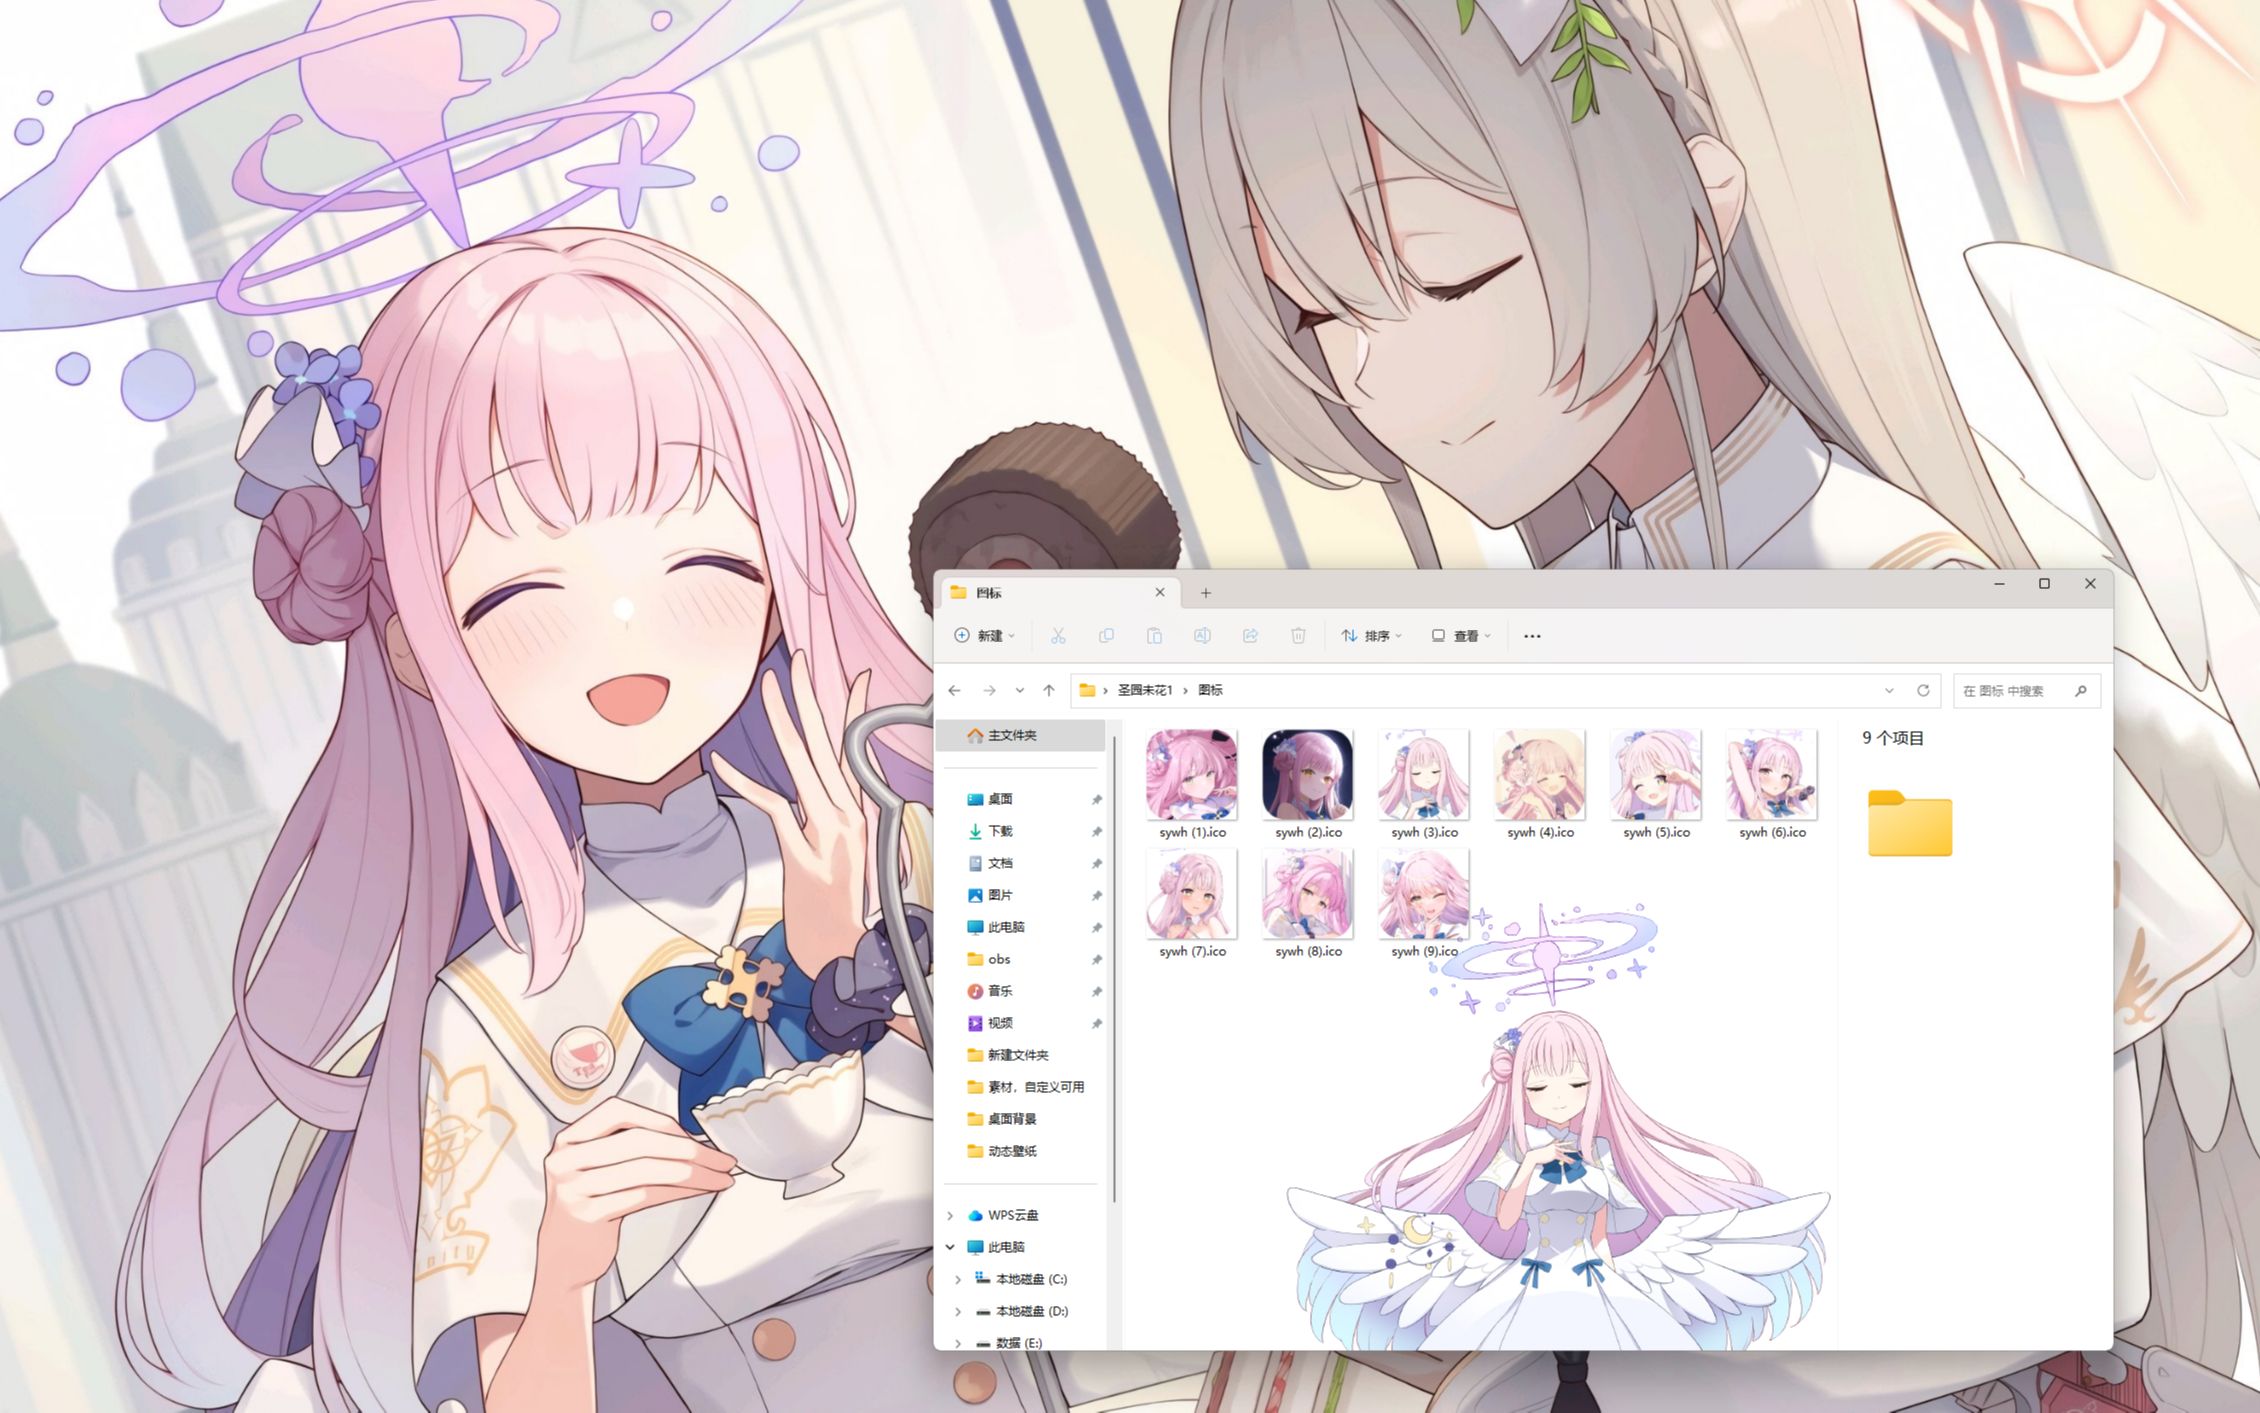Close the 图标 tab
The image size is (2260, 1413).
[1160, 592]
